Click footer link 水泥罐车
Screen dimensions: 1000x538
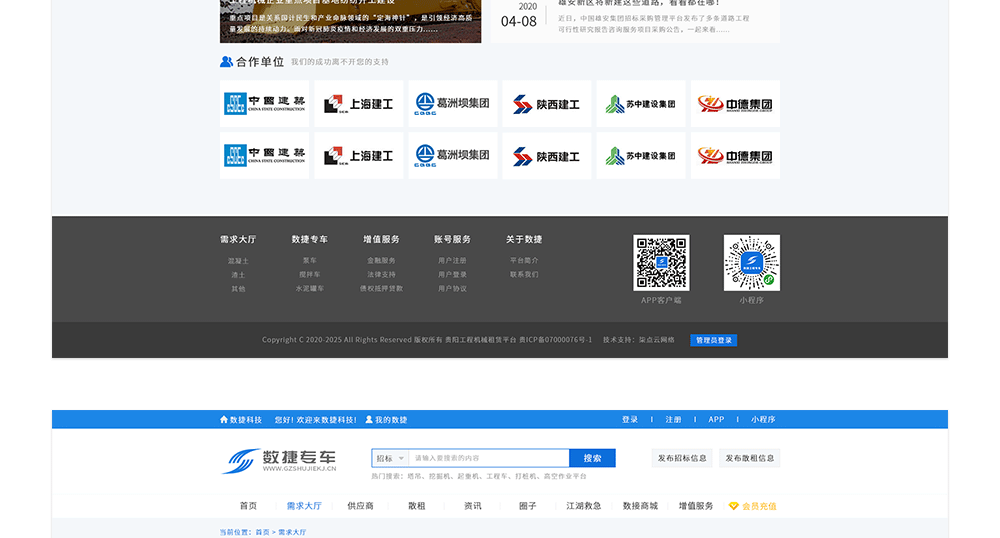pos(309,289)
